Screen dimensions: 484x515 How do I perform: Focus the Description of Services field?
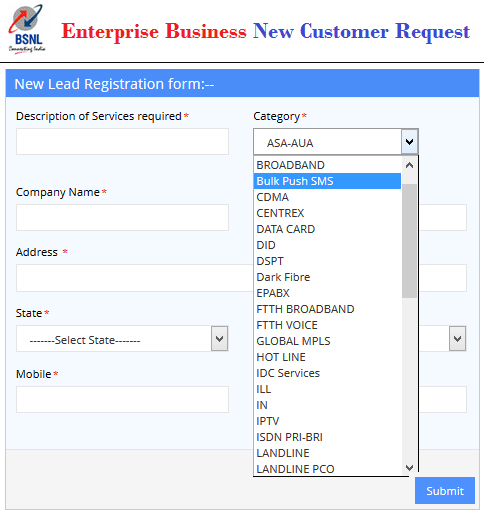coord(122,141)
